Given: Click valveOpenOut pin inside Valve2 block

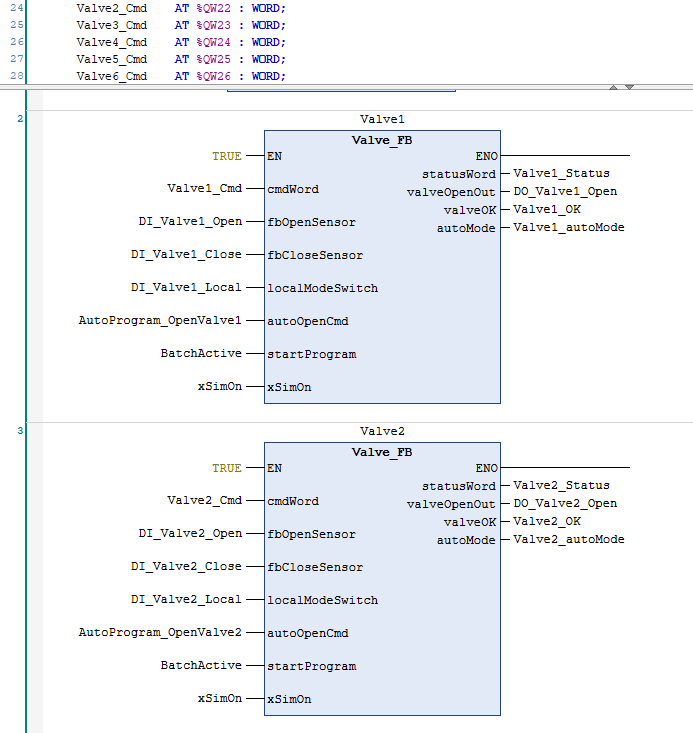Looking at the screenshot, I should (451, 504).
